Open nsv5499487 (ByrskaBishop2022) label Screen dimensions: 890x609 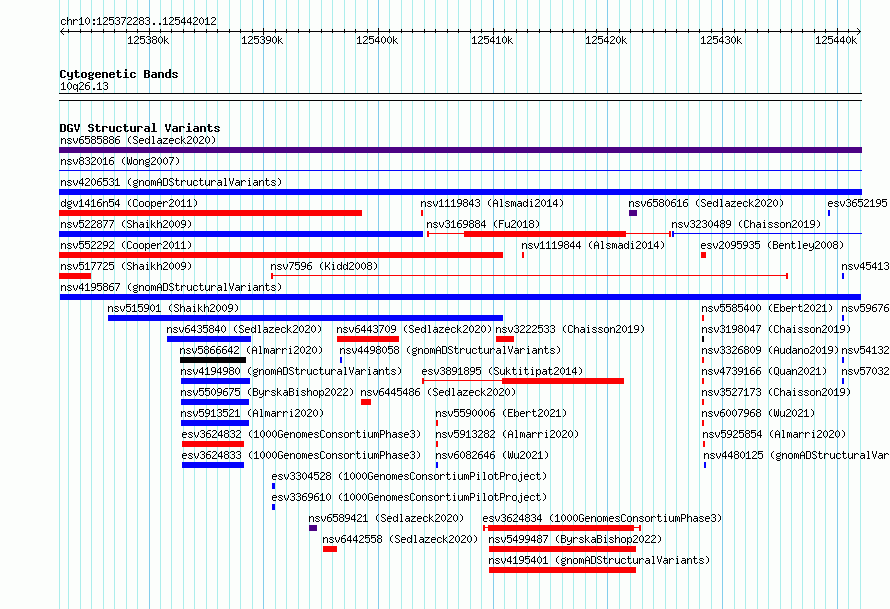click(x=575, y=539)
